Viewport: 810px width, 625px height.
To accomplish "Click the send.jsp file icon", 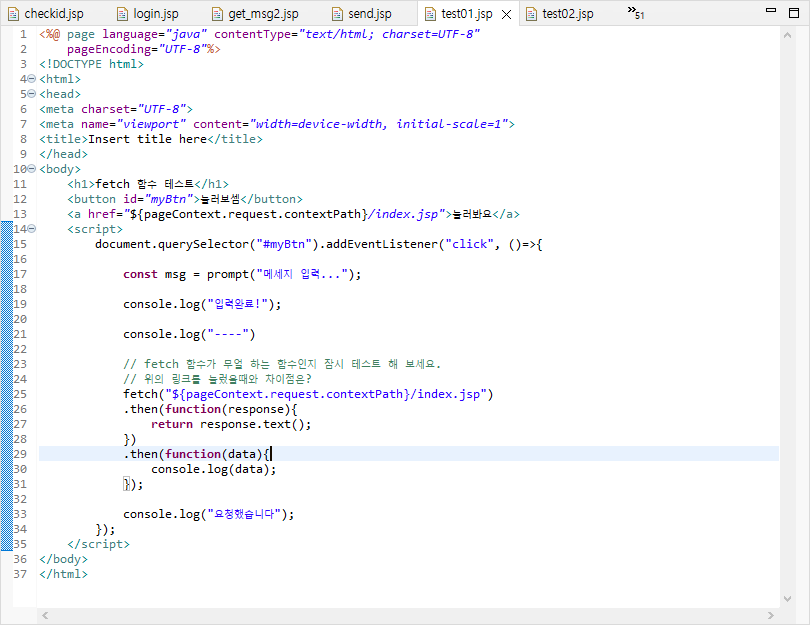I will click(x=337, y=14).
